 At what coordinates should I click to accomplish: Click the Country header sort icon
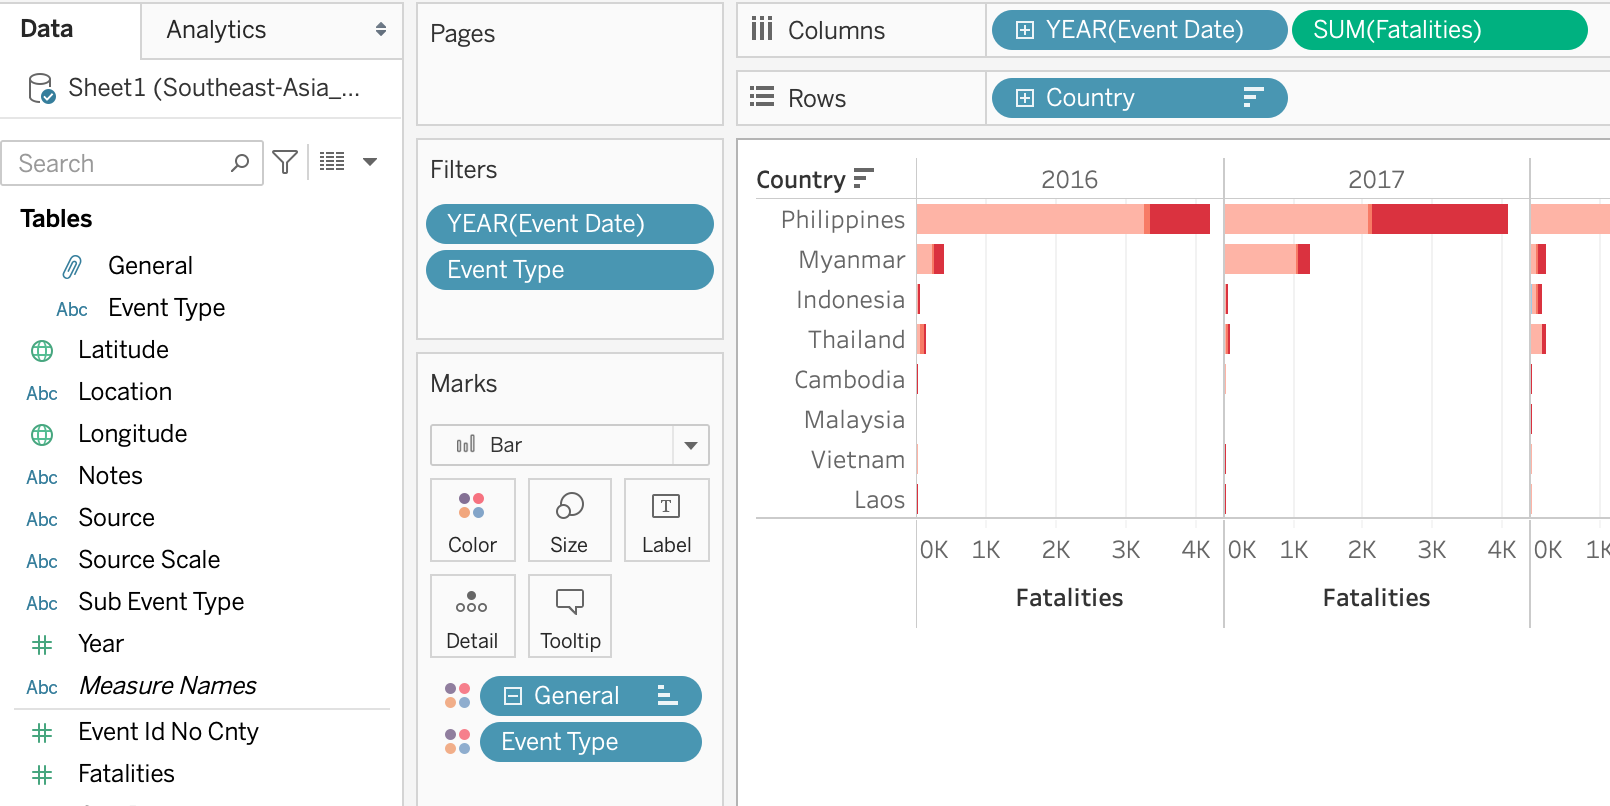point(863,179)
